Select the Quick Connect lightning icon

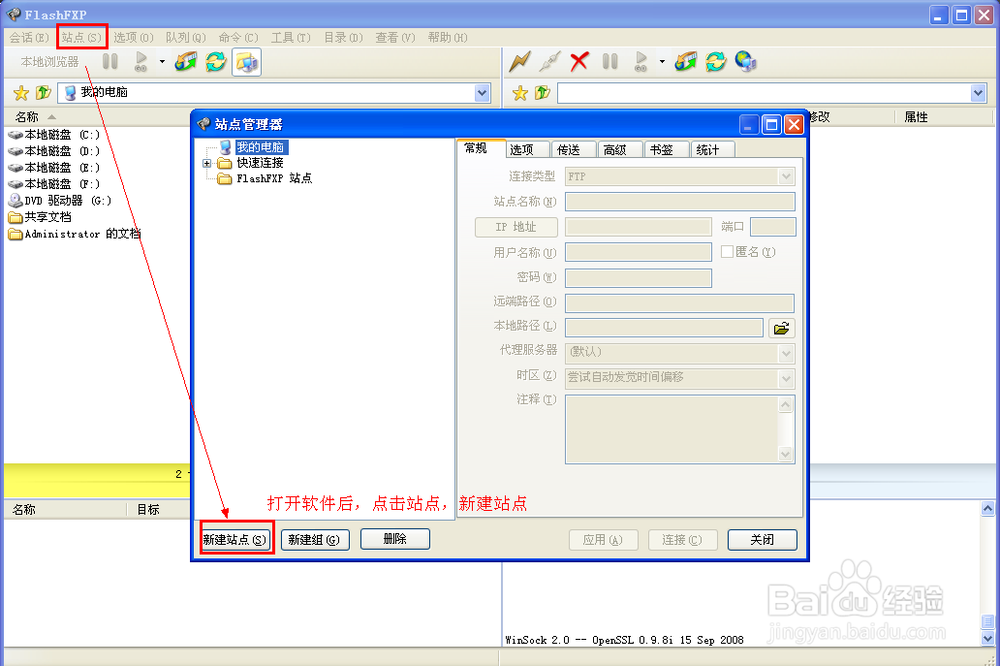click(520, 61)
